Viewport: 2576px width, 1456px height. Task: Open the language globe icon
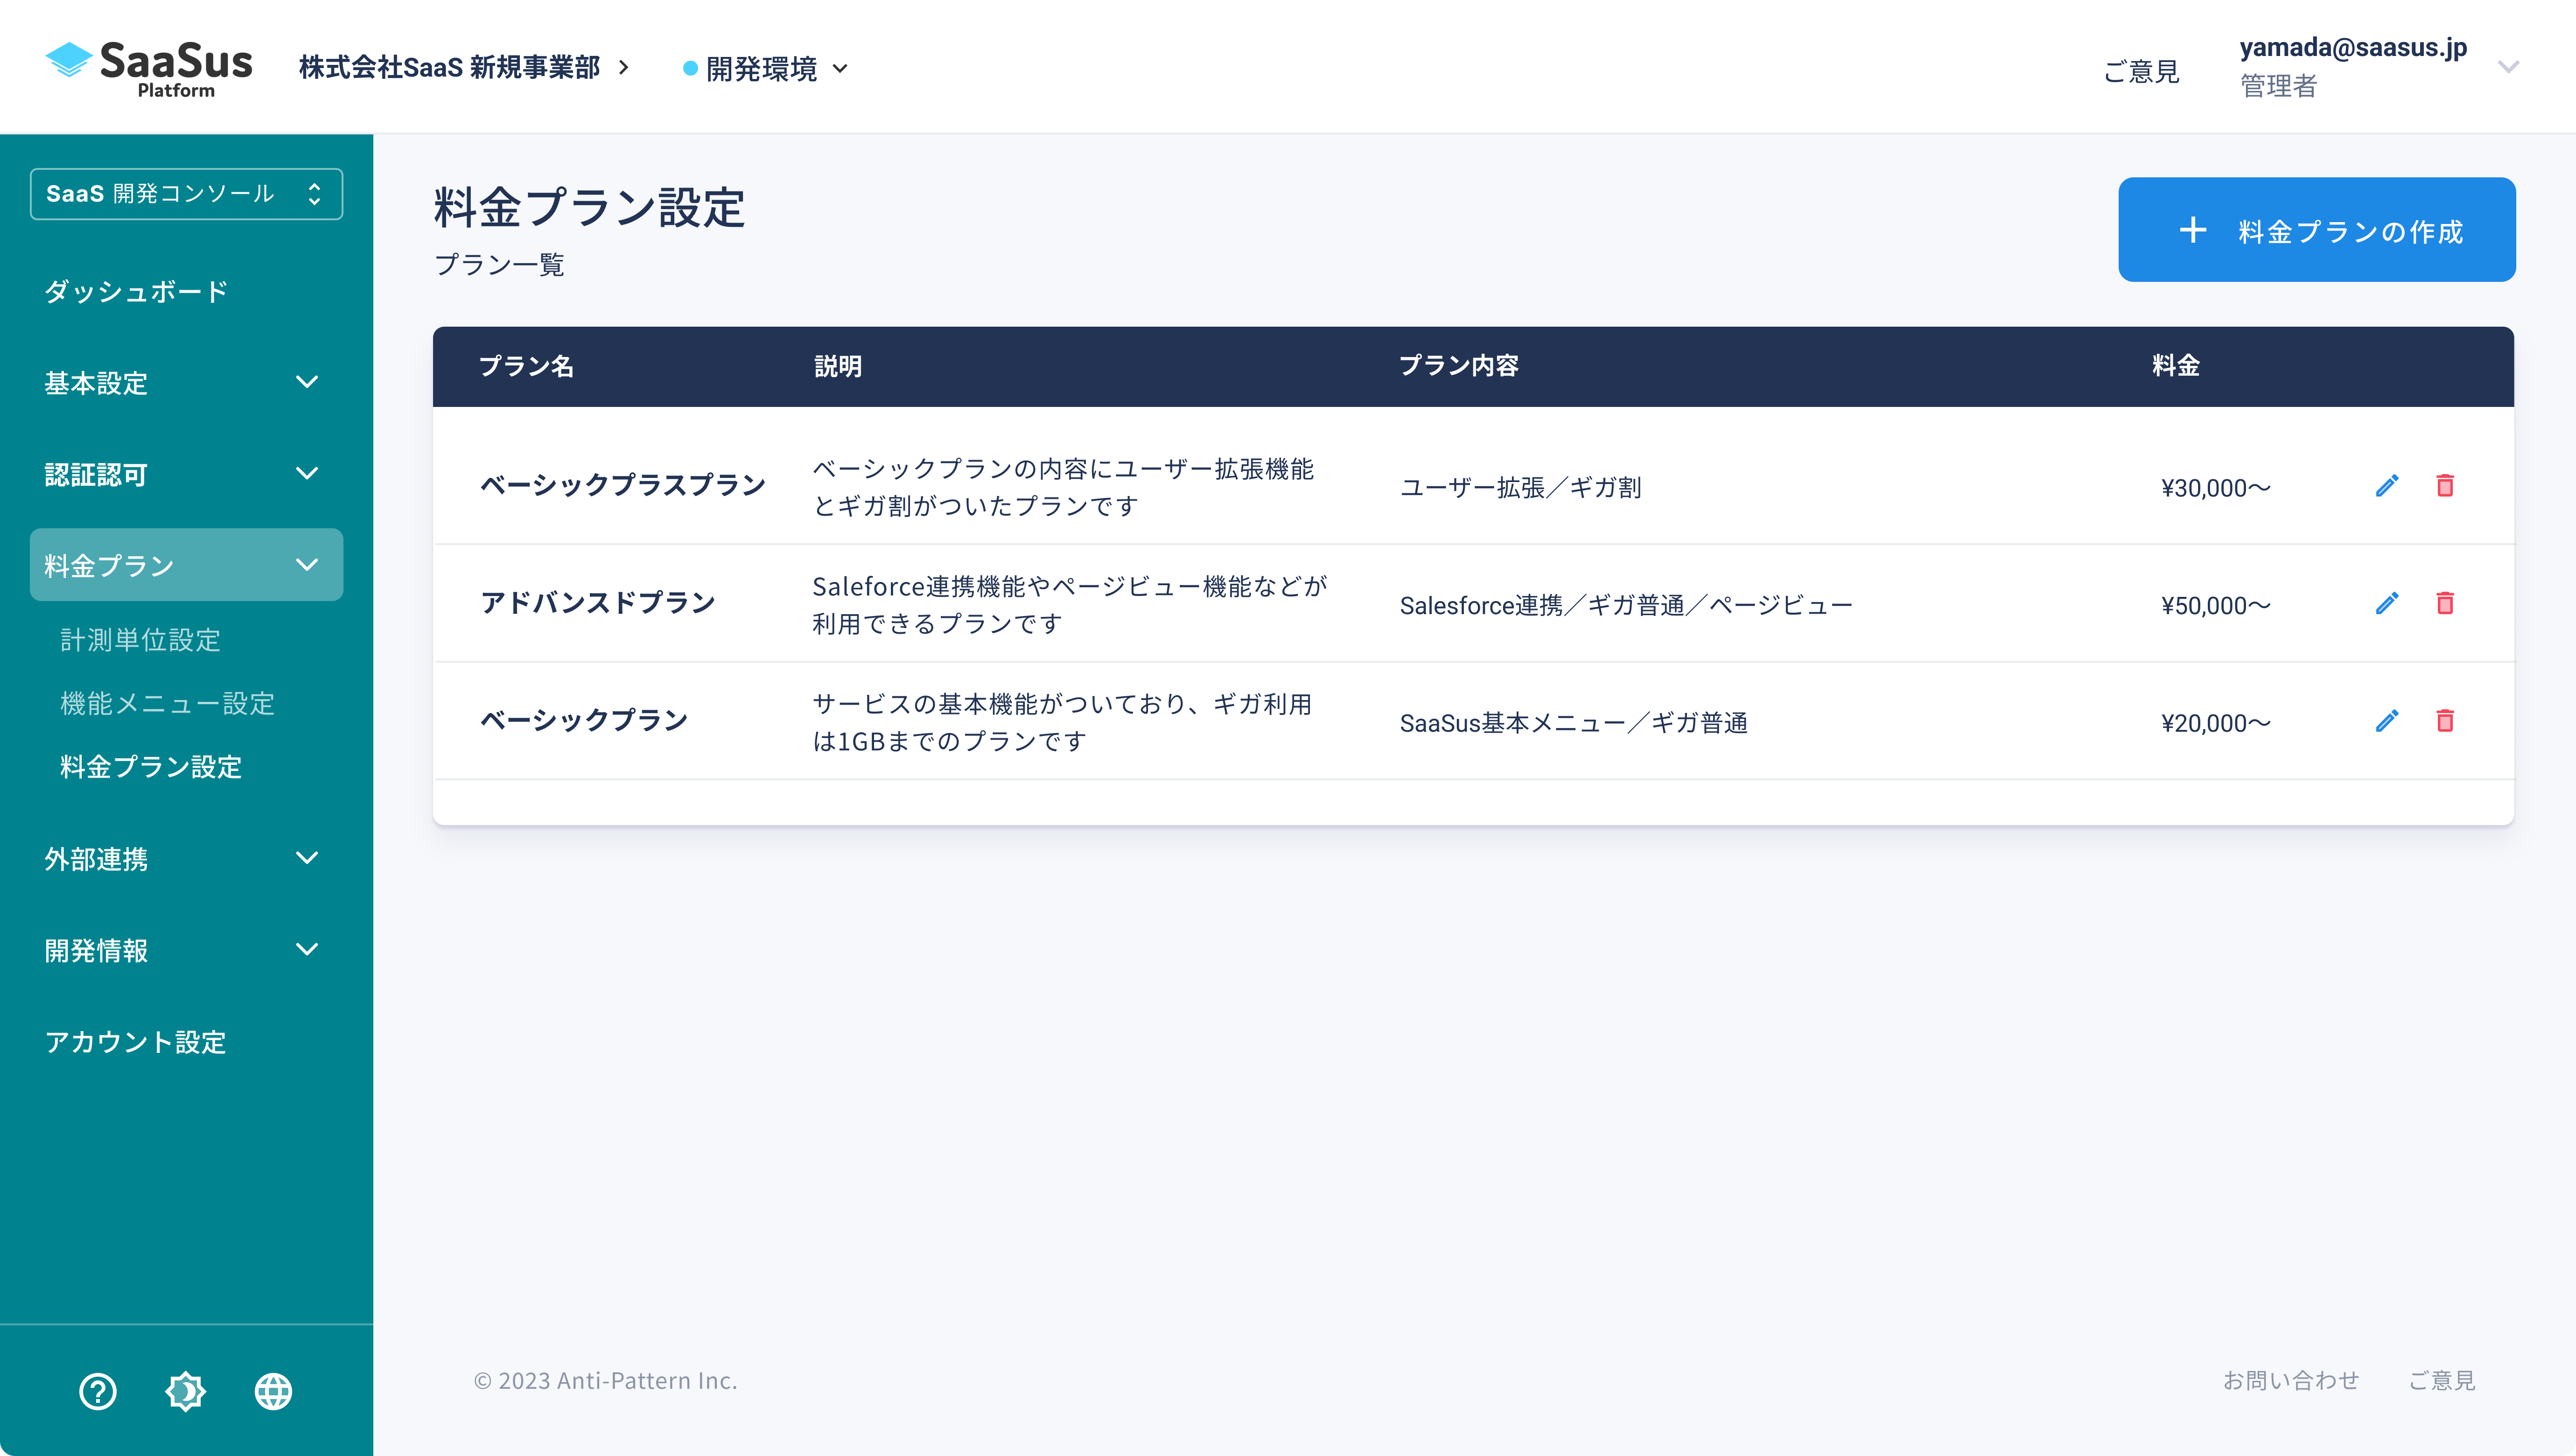pyautogui.click(x=273, y=1391)
